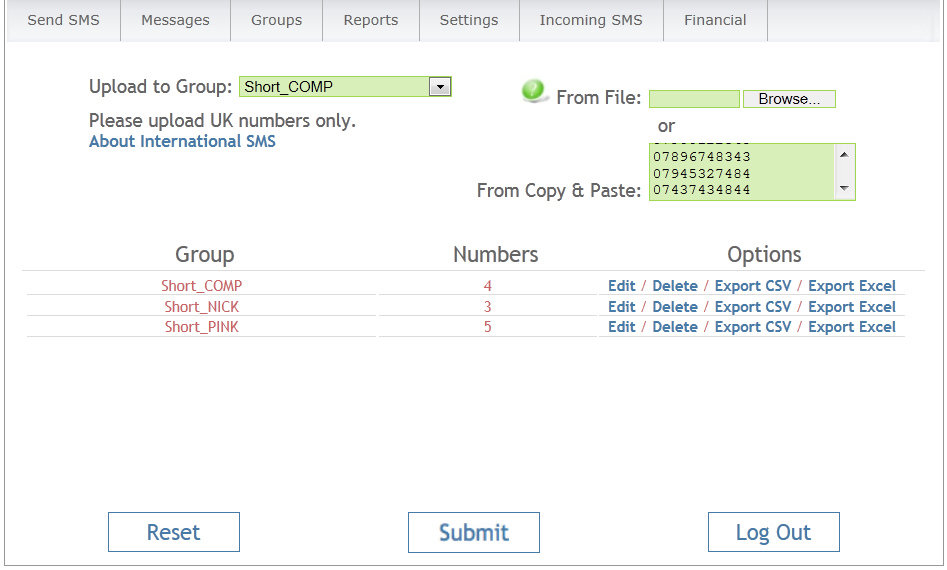Click the green help icon beside From File
Viewport: 947px width, 570px height.
pos(533,91)
